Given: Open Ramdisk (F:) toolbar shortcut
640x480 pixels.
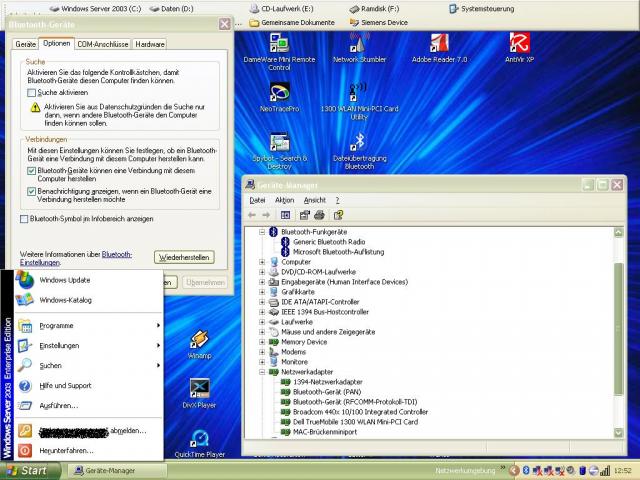Looking at the screenshot, I should [374, 9].
